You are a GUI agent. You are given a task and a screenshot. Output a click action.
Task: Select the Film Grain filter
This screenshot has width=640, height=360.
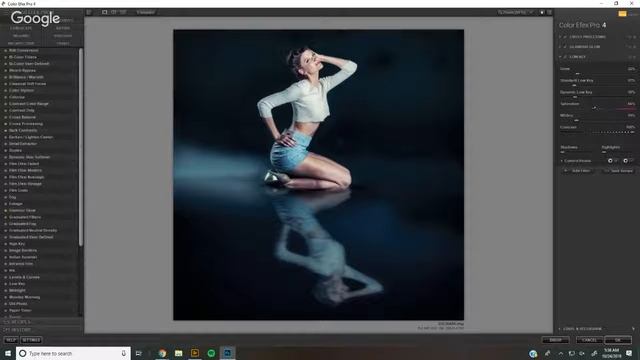click(18, 190)
